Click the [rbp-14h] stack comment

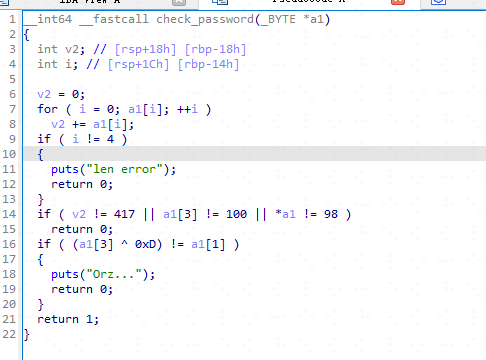click(208, 64)
